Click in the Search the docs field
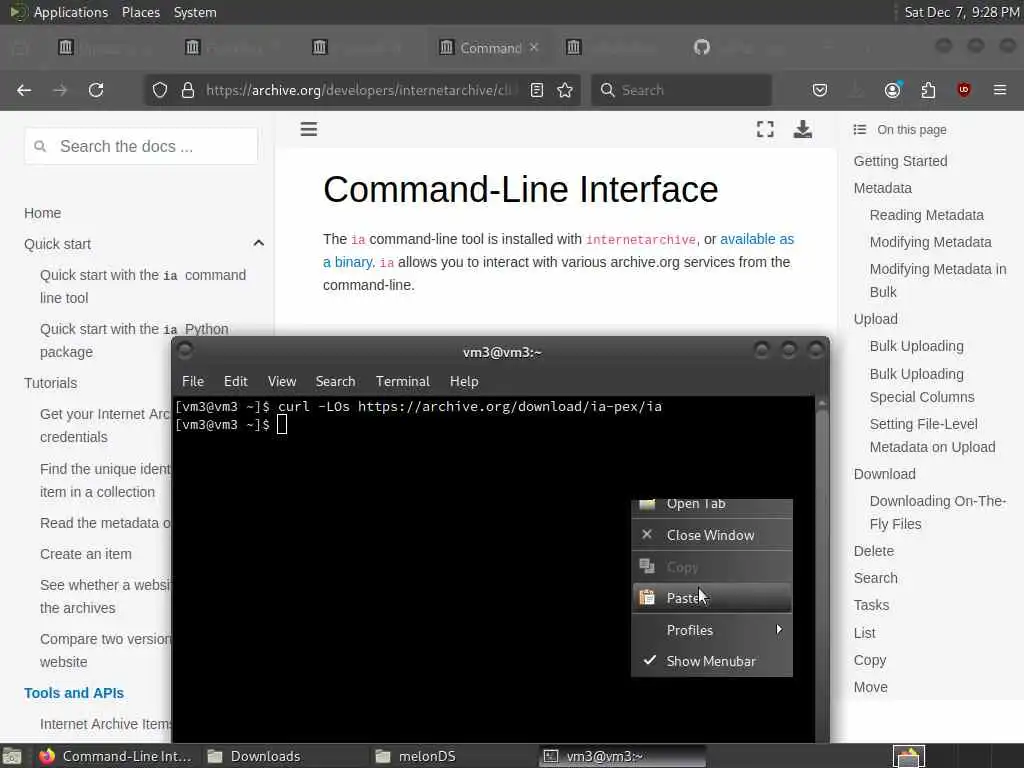Screen dimensions: 1024x768 coord(141,146)
